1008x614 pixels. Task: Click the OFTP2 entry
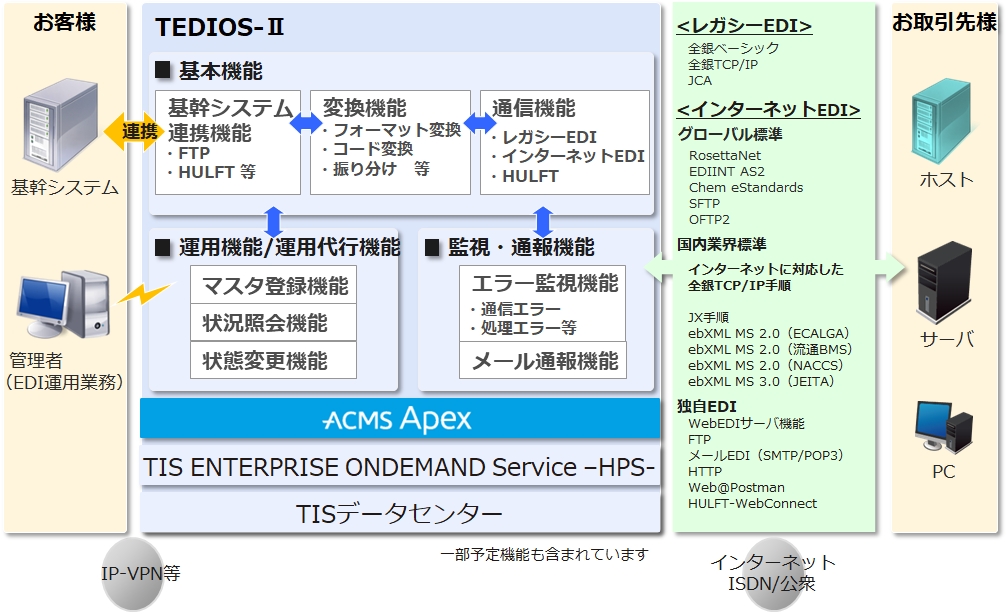[x=709, y=219]
